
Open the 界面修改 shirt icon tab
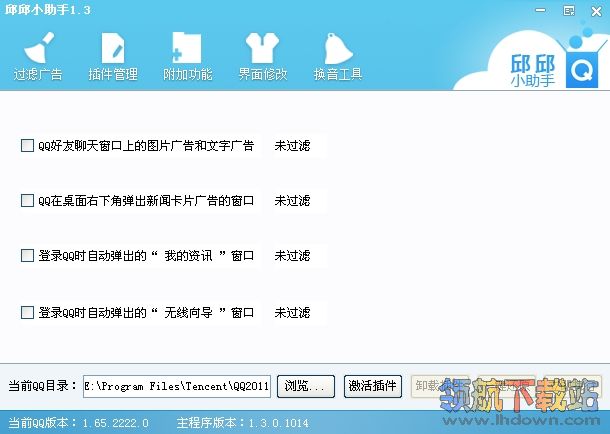click(263, 57)
